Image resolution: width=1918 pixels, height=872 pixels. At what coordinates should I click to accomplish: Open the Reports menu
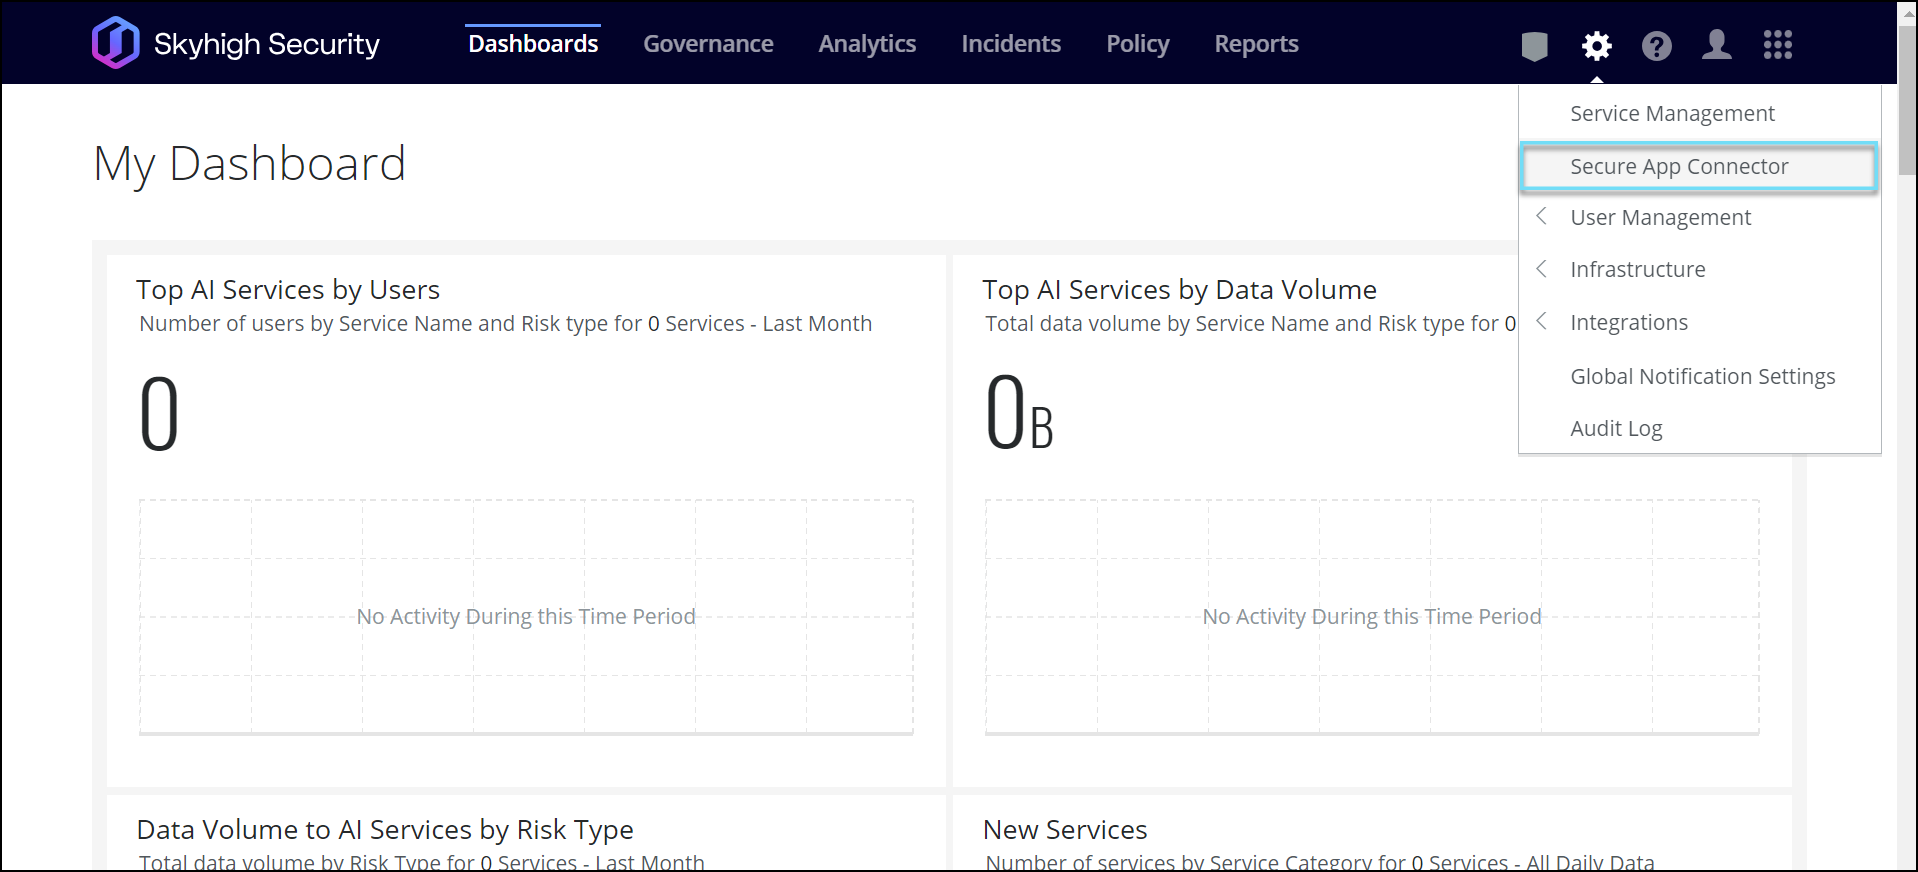1256,44
